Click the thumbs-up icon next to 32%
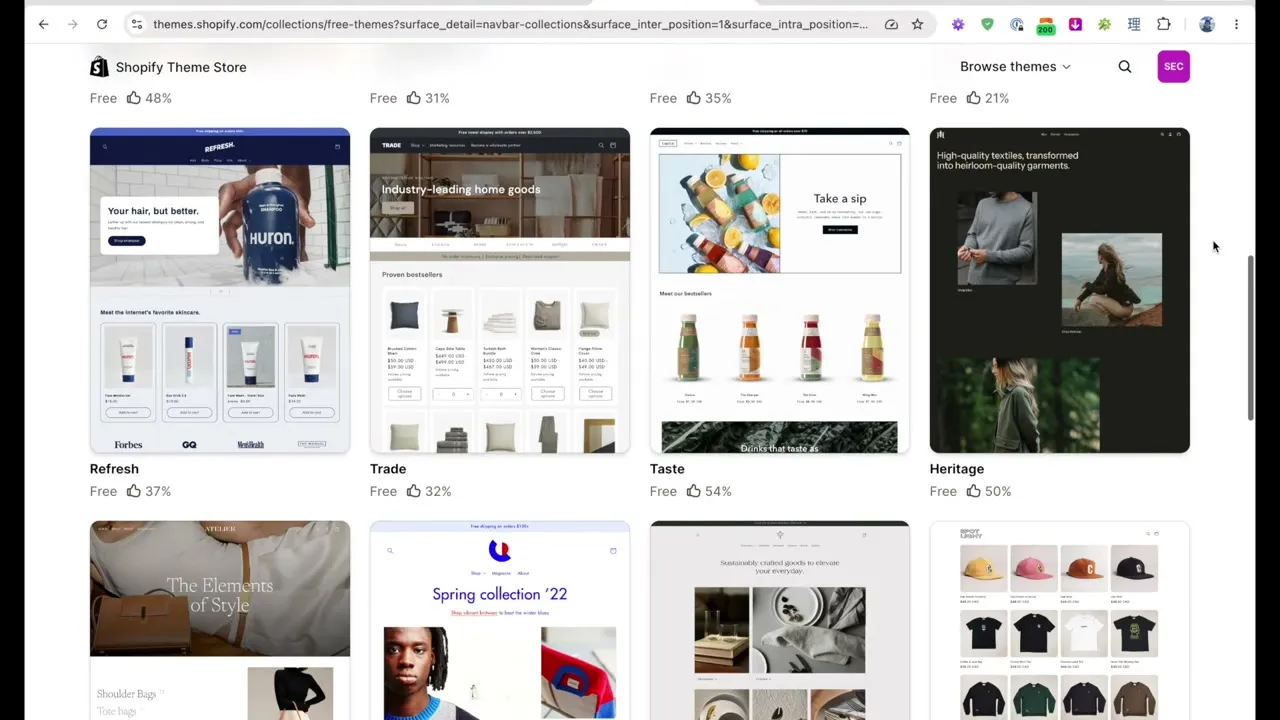Screen dimensions: 1280x720 pos(413,491)
